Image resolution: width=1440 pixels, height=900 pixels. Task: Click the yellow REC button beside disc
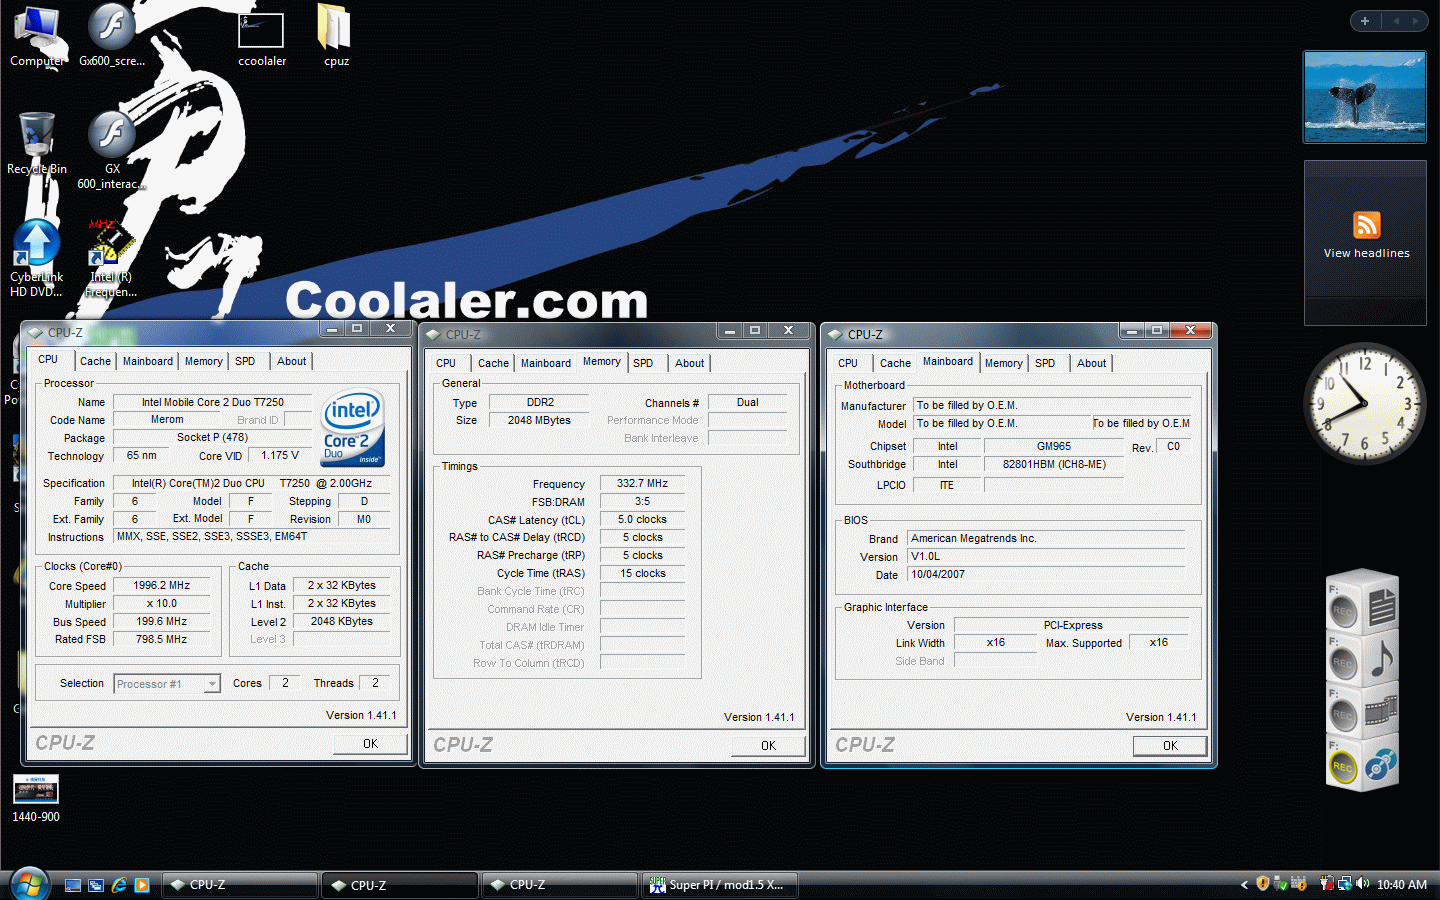click(1343, 767)
